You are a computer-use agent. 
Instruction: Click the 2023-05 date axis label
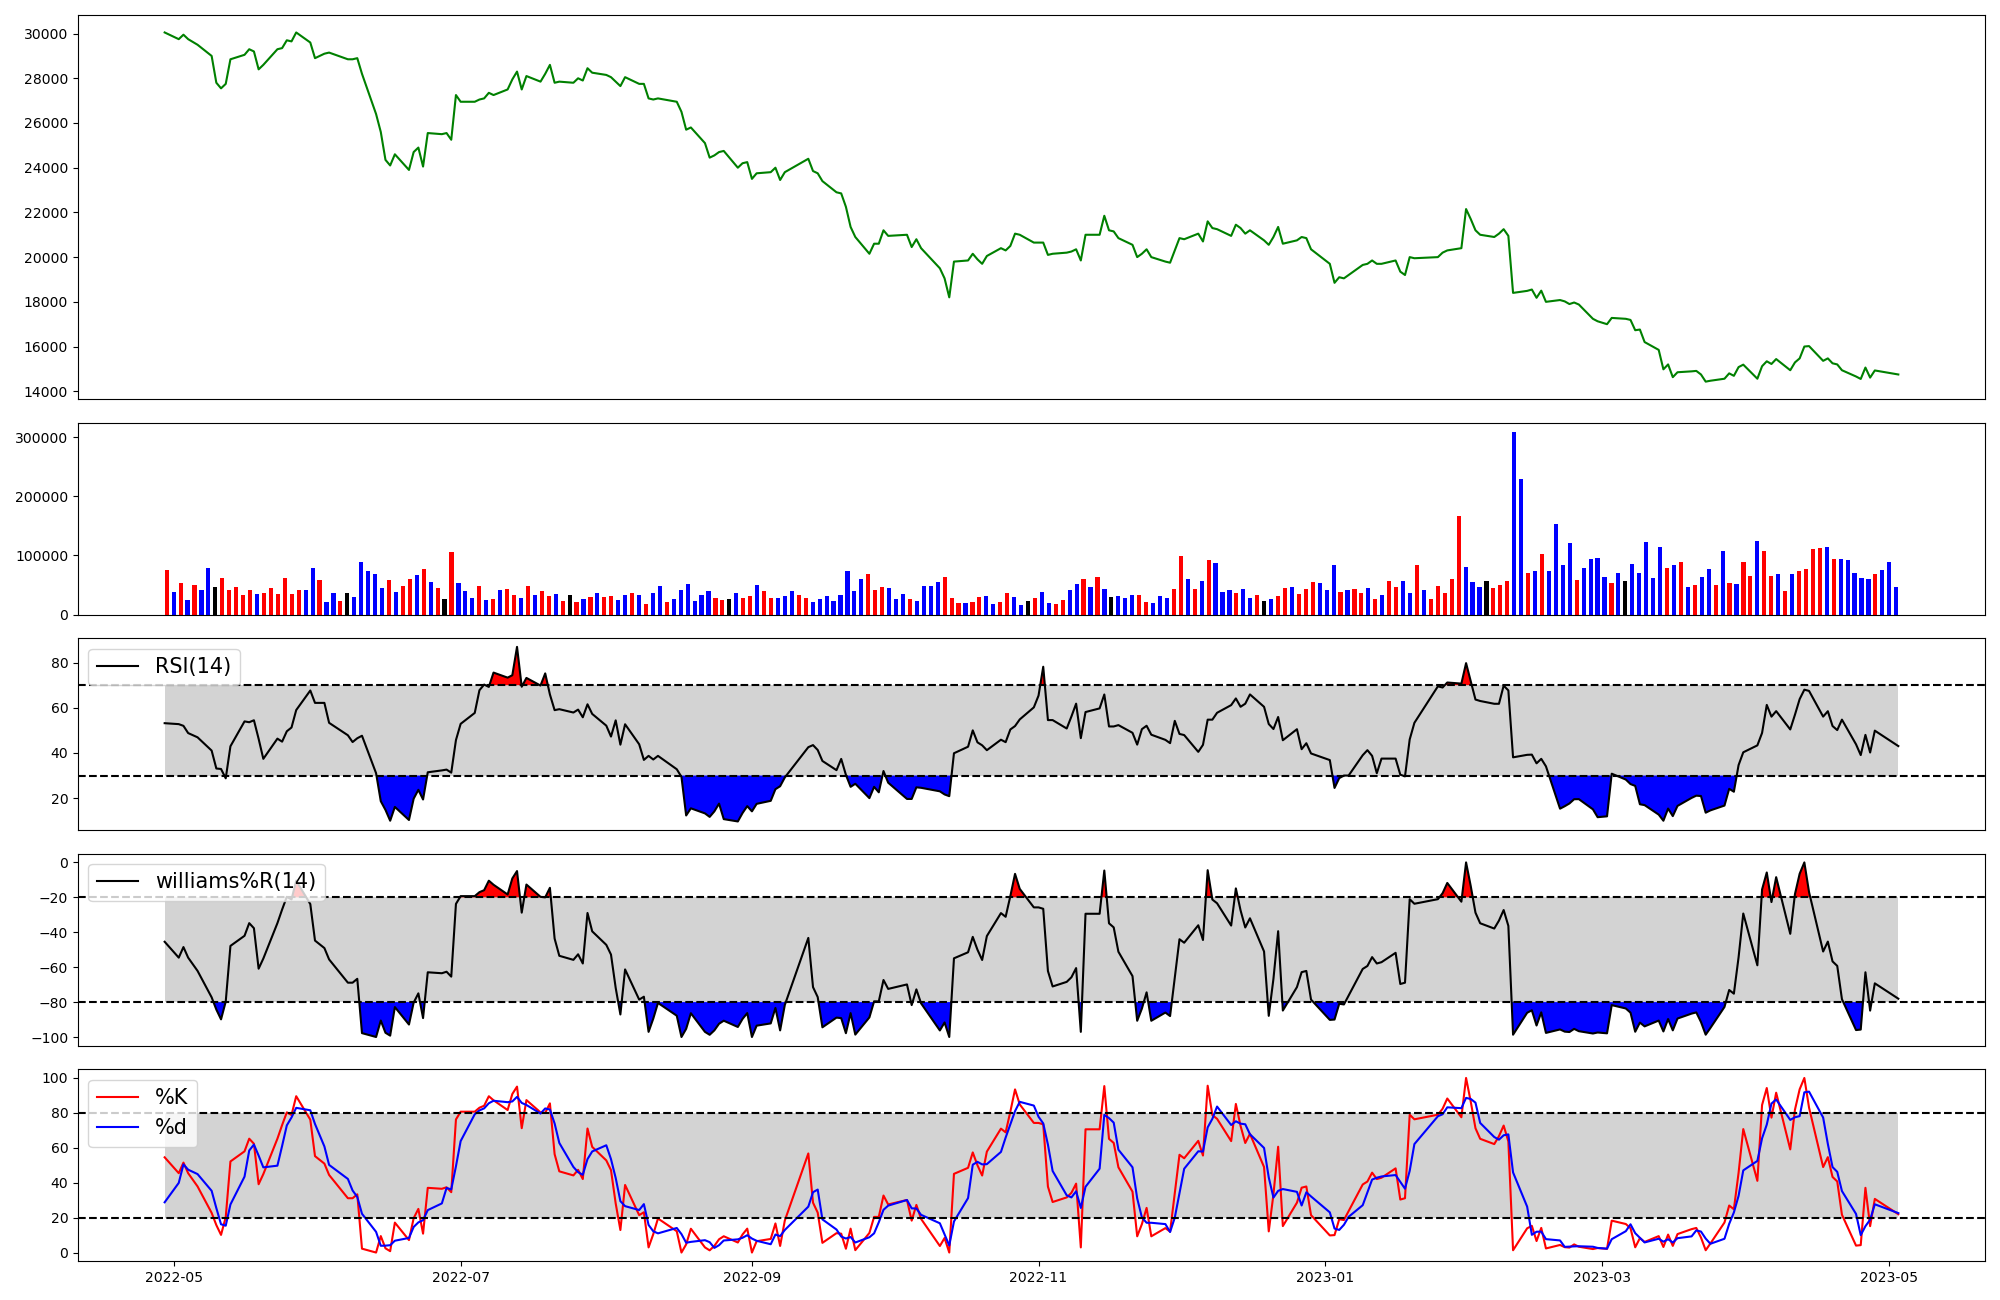(1889, 1277)
